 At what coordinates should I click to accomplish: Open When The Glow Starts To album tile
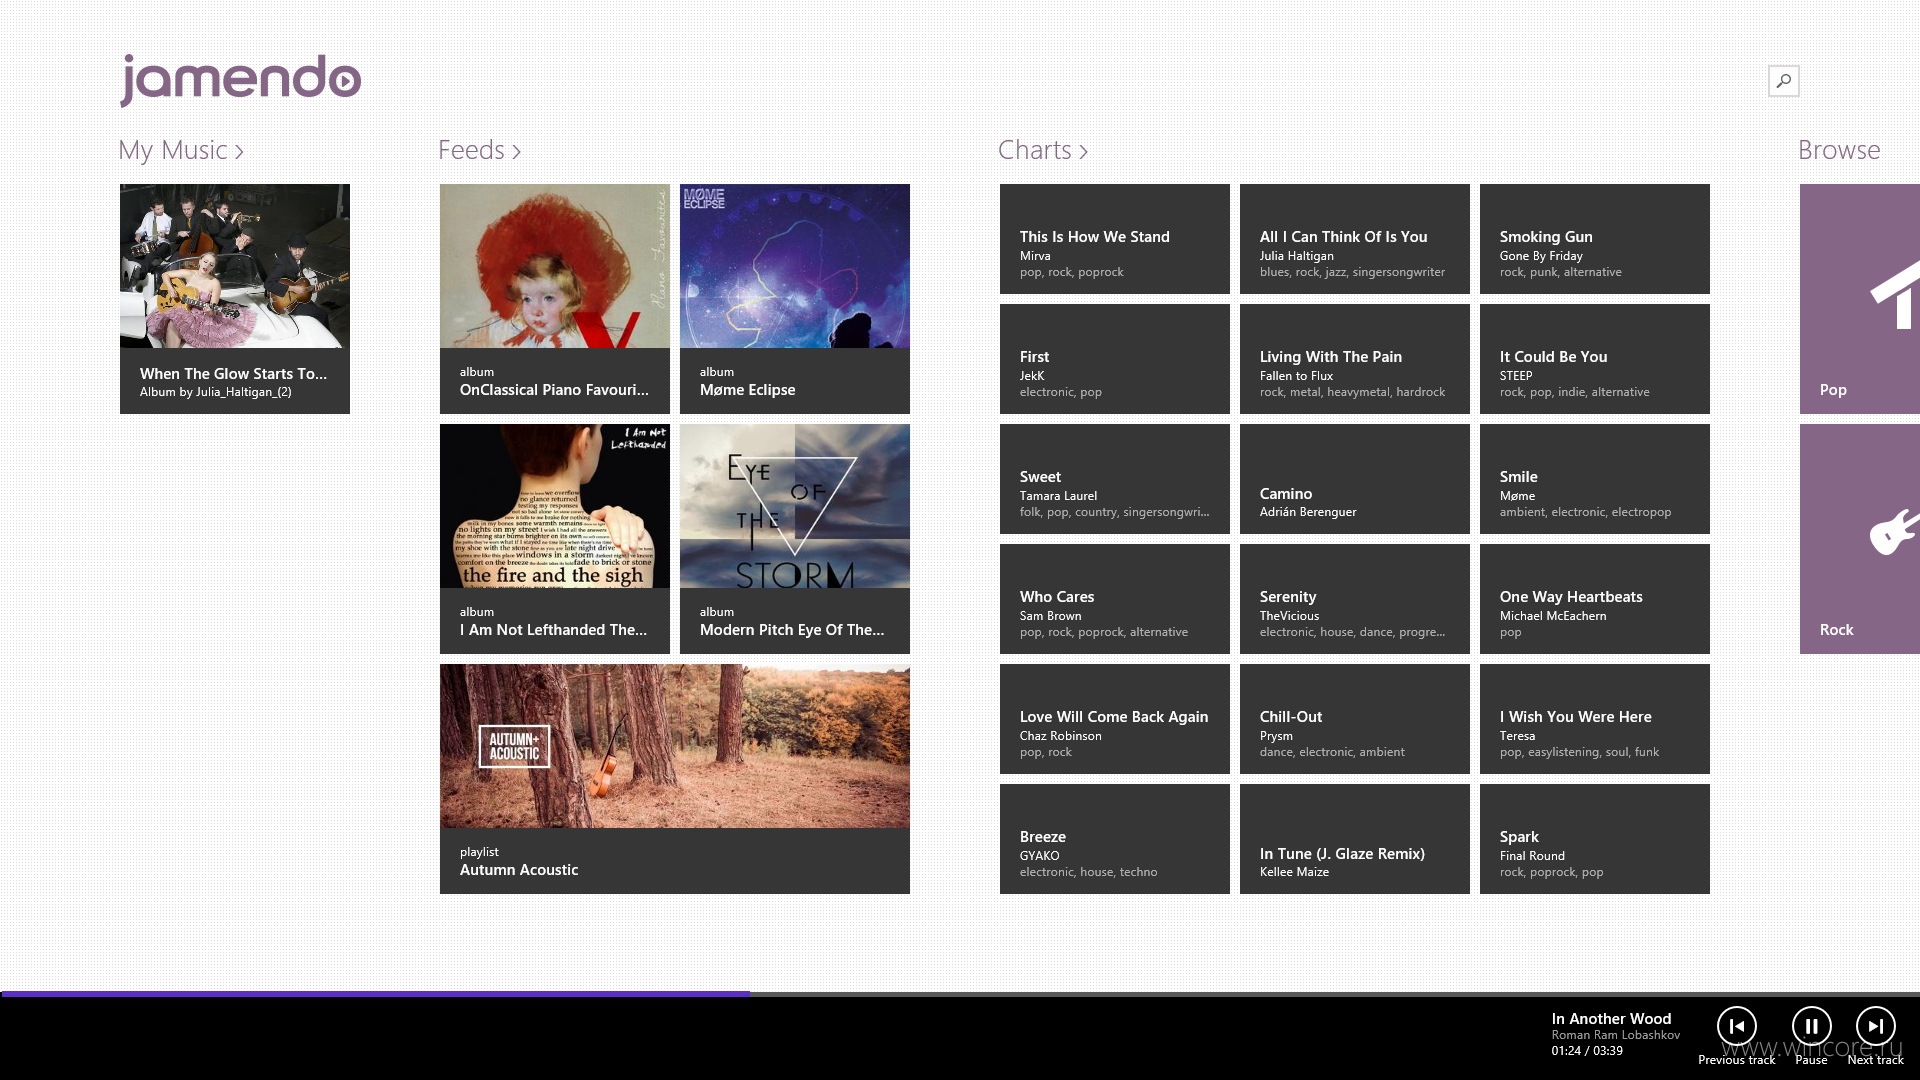(235, 299)
